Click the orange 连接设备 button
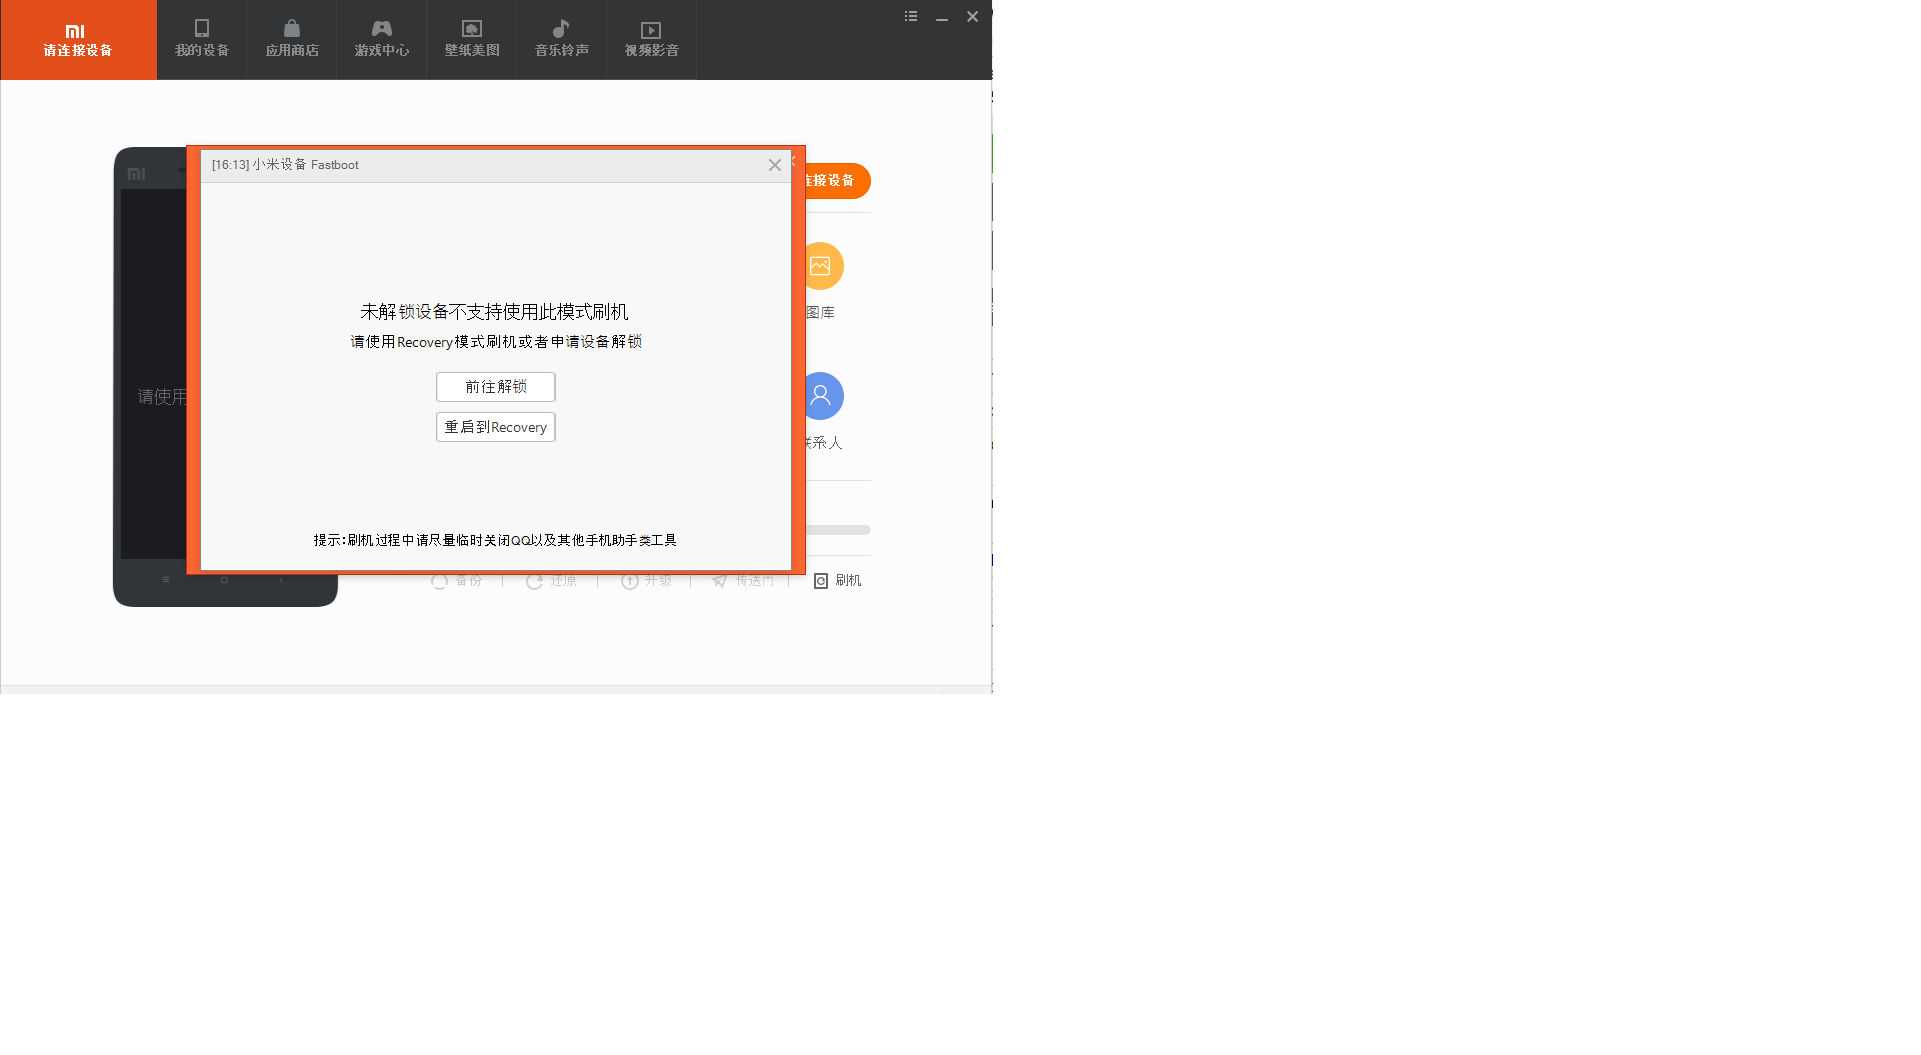Screen dimensions: 1921x1055 coord(838,181)
